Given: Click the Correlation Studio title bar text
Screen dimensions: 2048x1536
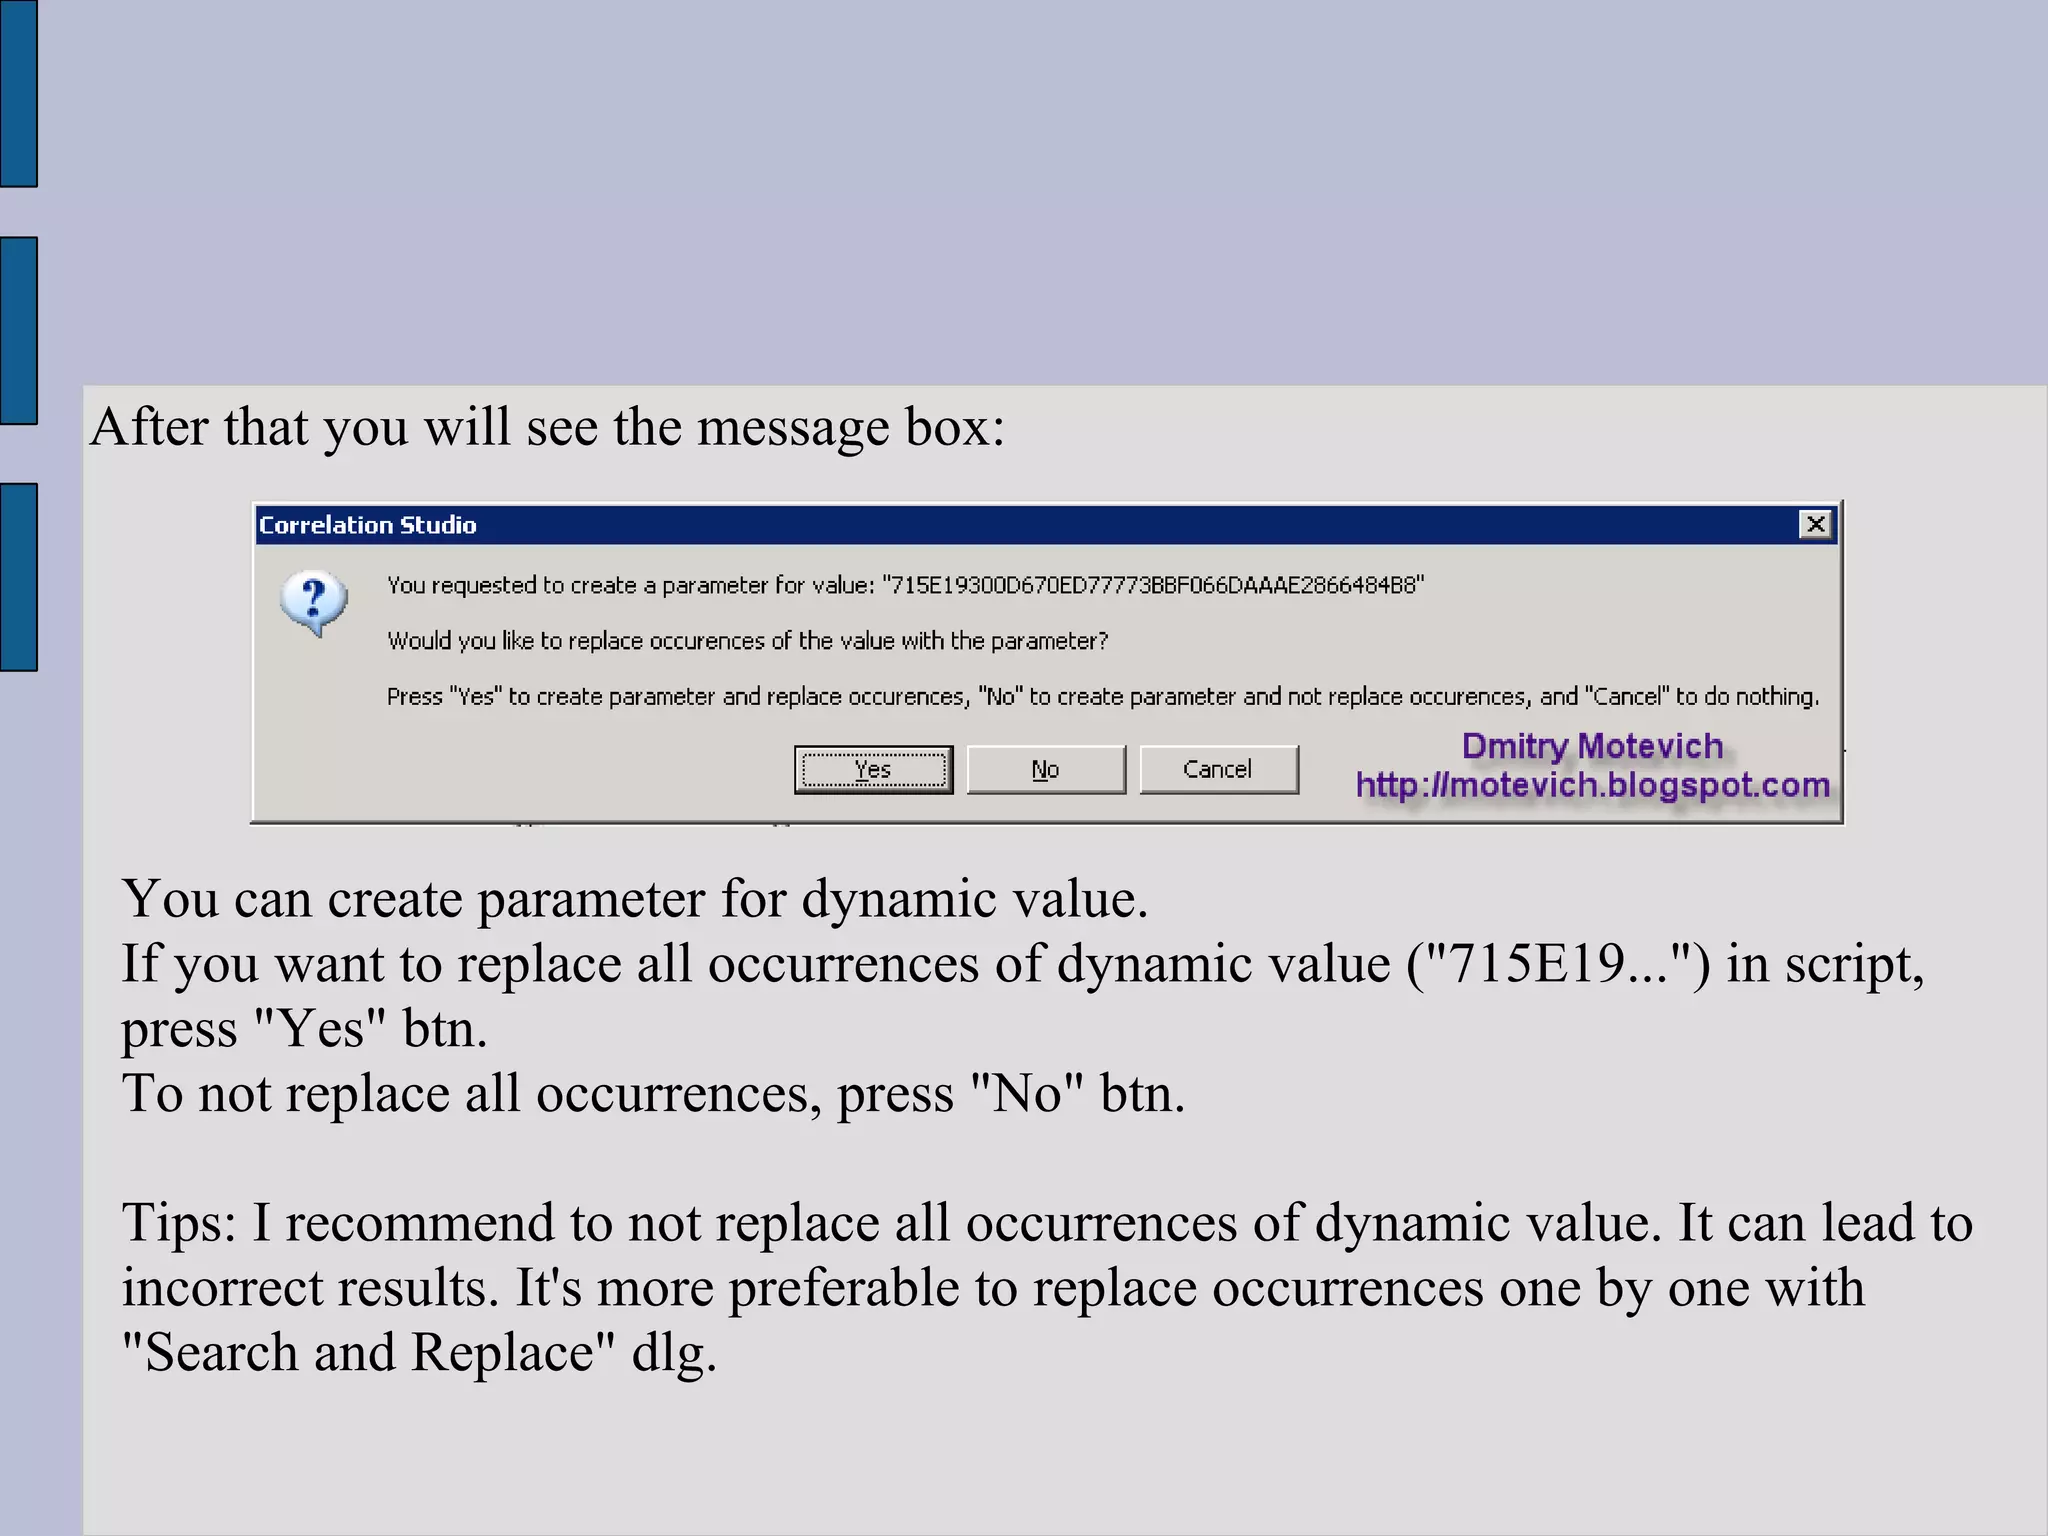Looking at the screenshot, I should pyautogui.click(x=368, y=525).
